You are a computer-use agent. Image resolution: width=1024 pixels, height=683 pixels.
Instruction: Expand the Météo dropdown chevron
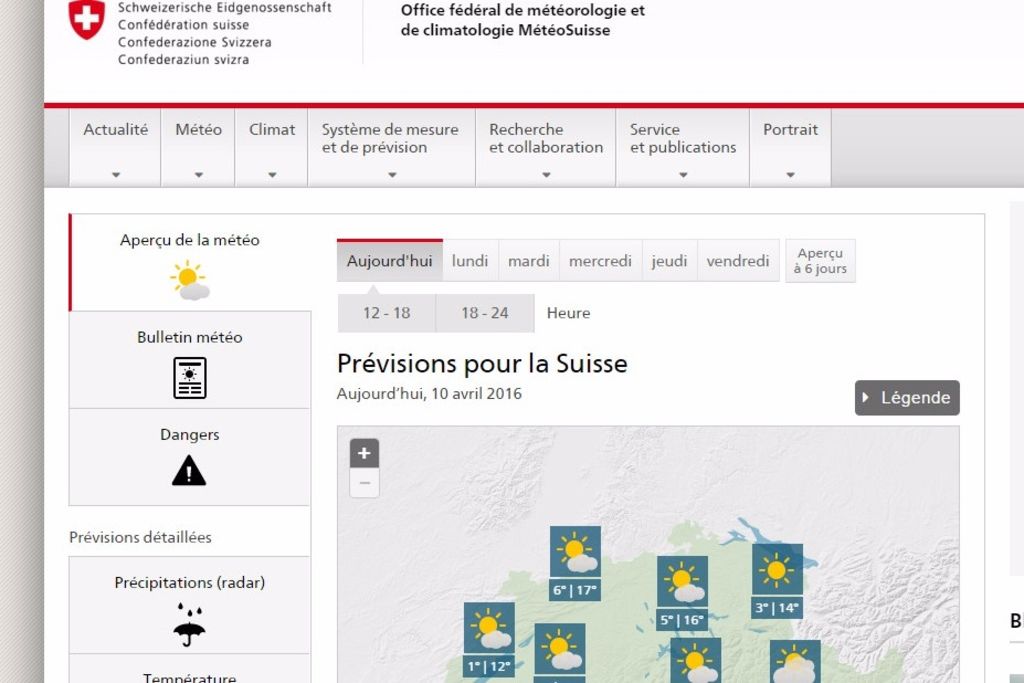pos(197,173)
